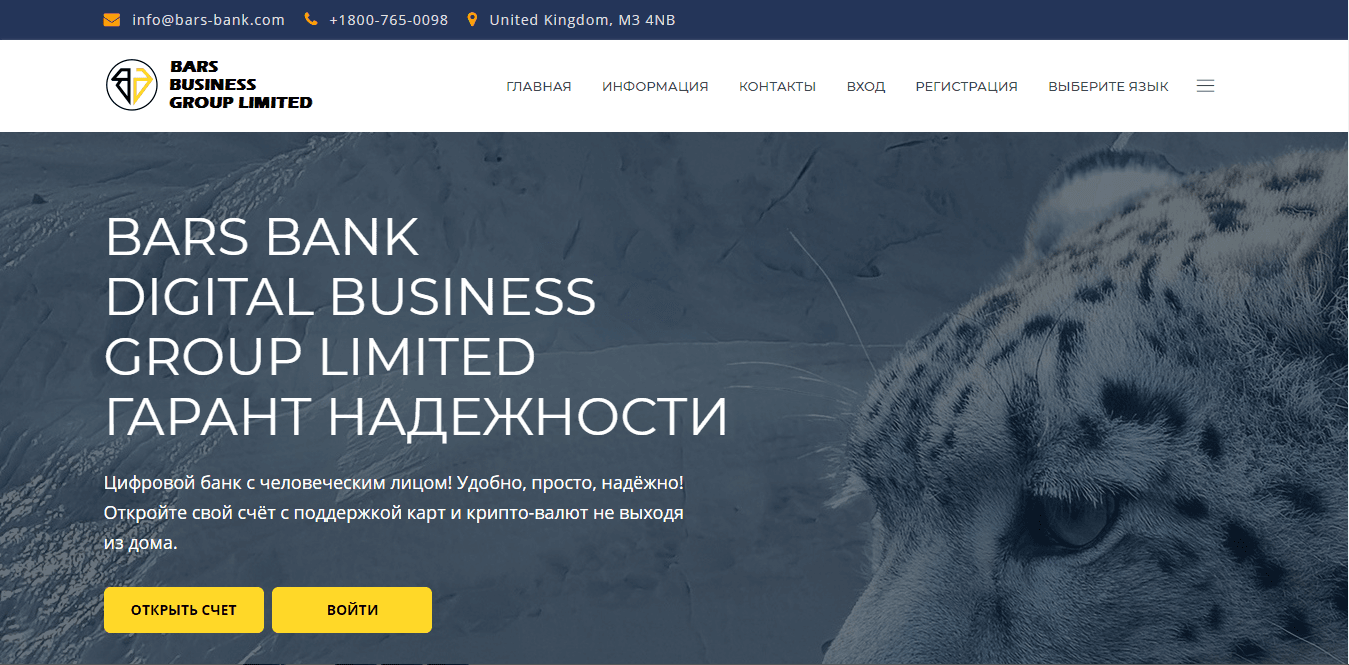Screen dimensions: 1349x665
Task: Open the ГЛАВНАЯ menu item
Action: (539, 86)
